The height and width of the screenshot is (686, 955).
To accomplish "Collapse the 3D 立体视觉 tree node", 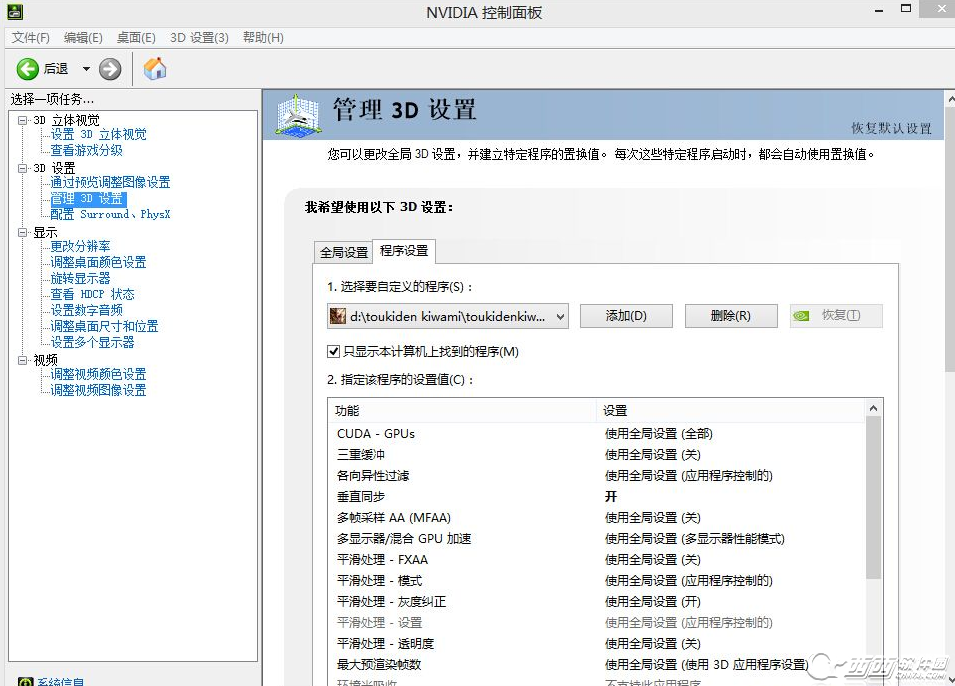I will point(23,120).
